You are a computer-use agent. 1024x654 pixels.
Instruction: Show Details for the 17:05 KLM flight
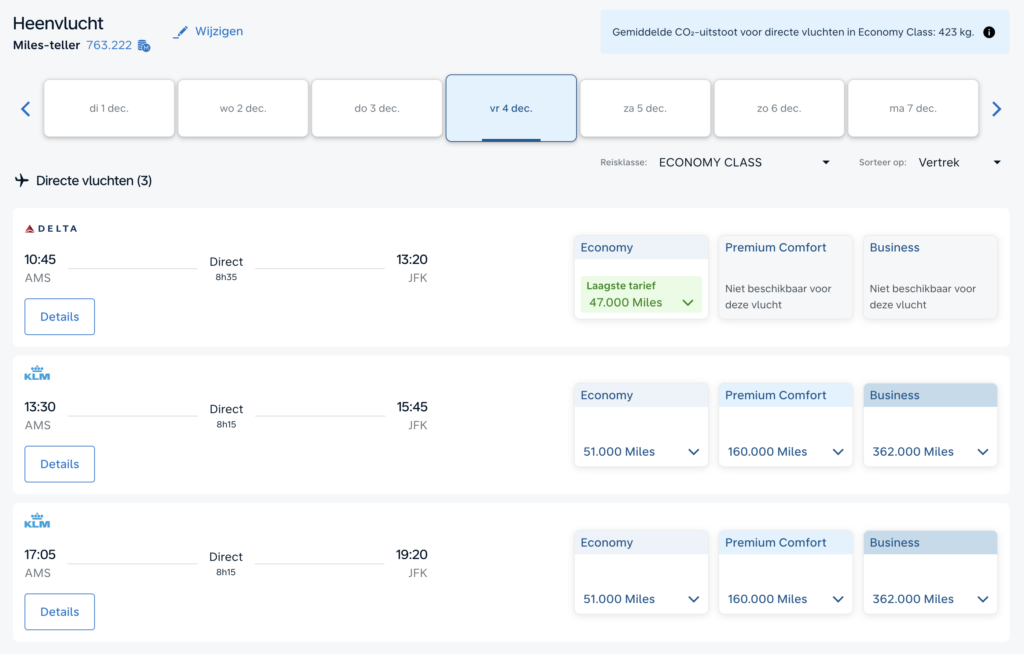59,612
